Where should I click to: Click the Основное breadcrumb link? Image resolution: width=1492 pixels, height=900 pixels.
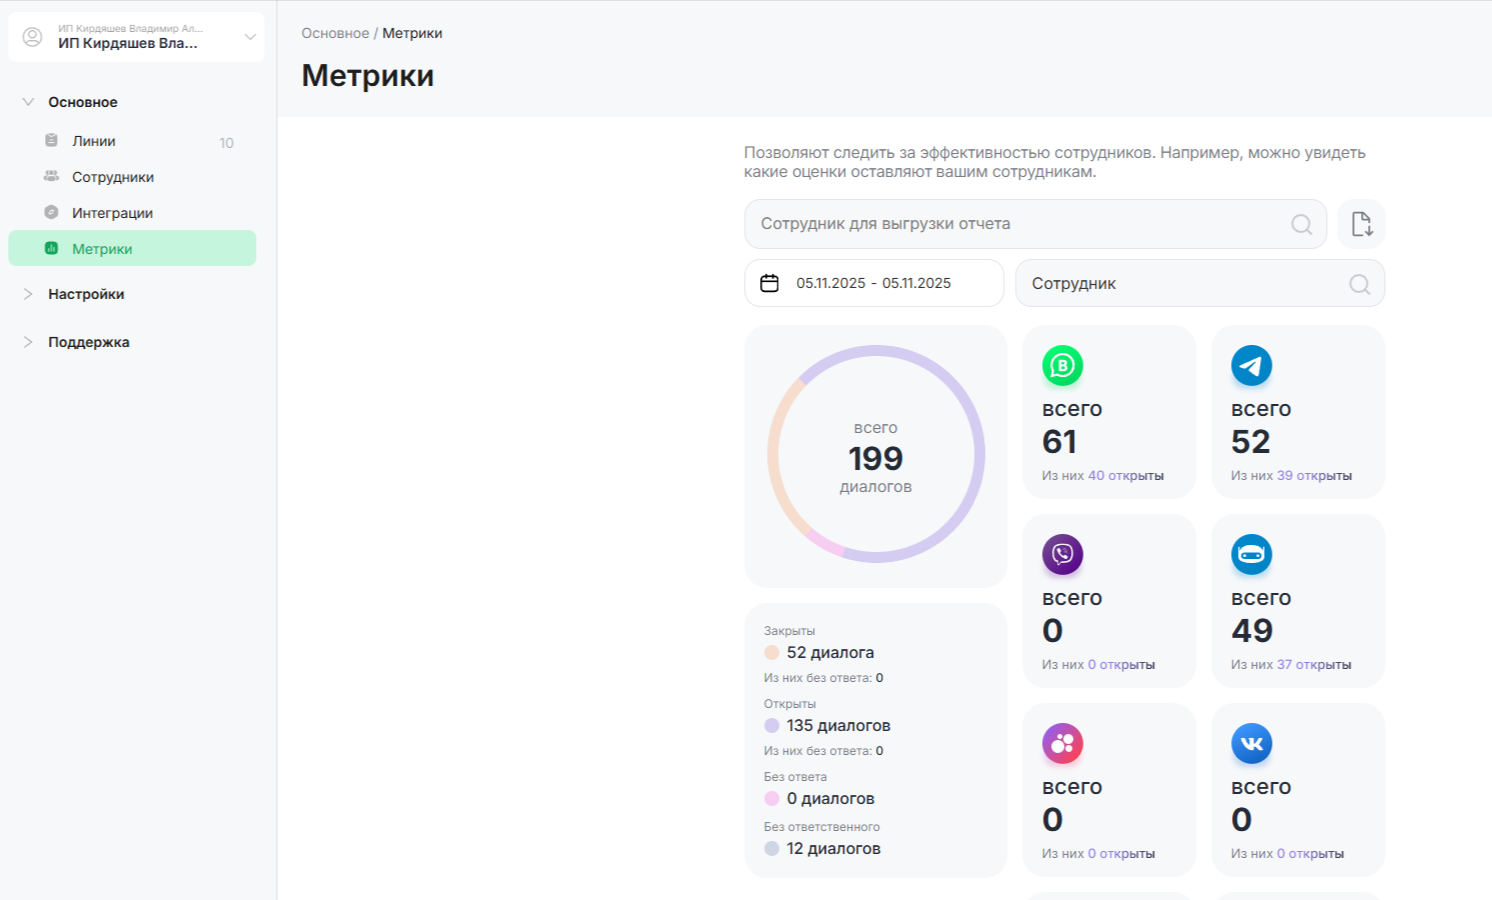(x=335, y=33)
